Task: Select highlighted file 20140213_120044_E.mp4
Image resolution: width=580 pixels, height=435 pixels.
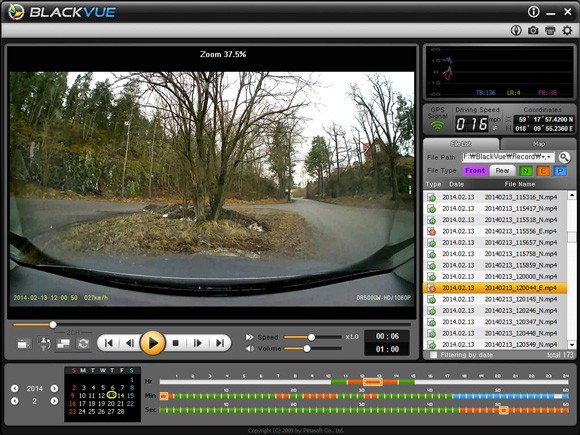Action: pyautogui.click(x=495, y=288)
